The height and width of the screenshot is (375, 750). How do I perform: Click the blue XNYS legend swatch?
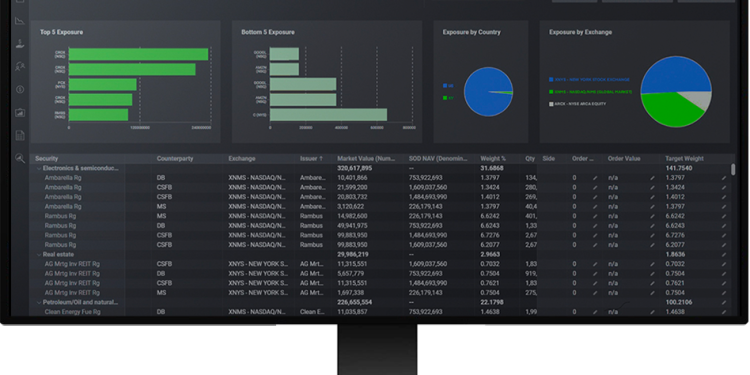pyautogui.click(x=551, y=80)
